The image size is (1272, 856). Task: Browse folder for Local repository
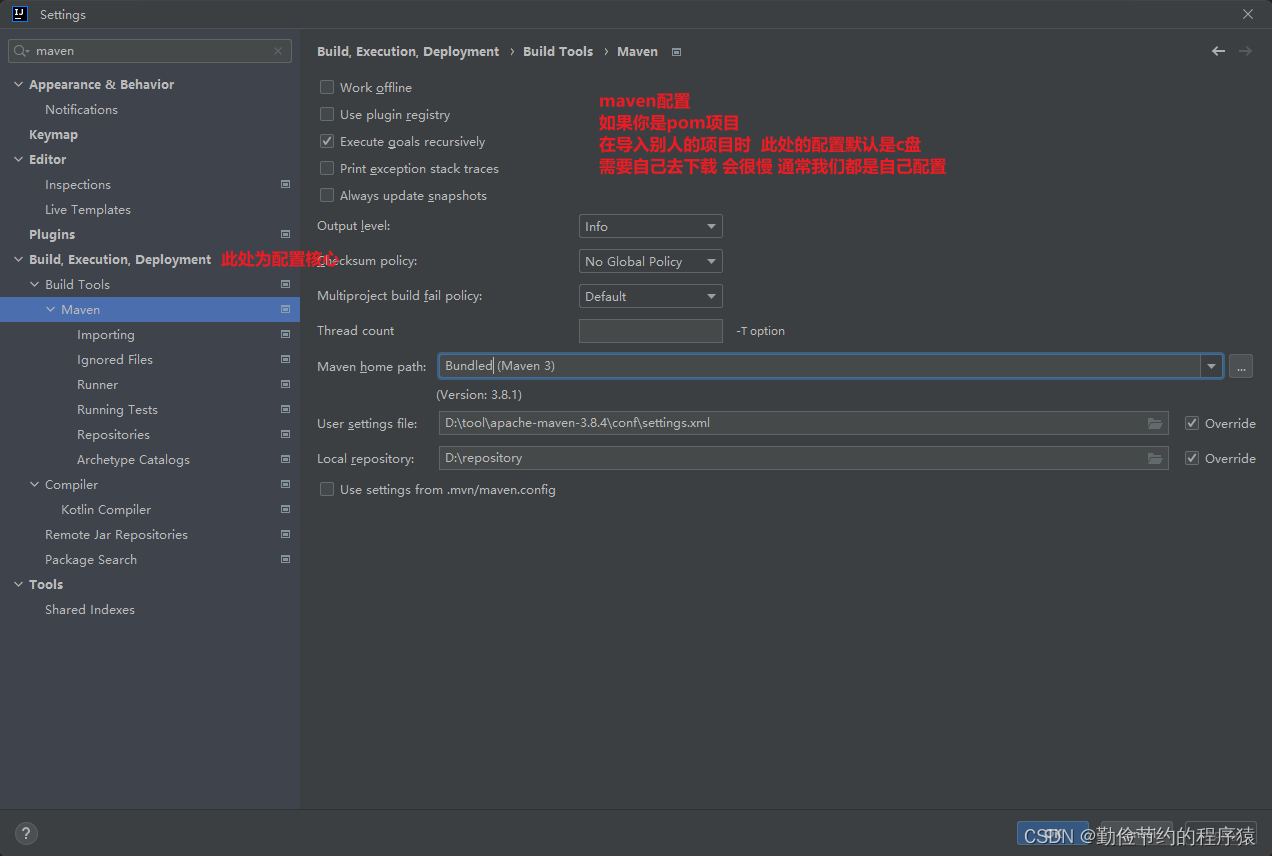click(x=1155, y=458)
